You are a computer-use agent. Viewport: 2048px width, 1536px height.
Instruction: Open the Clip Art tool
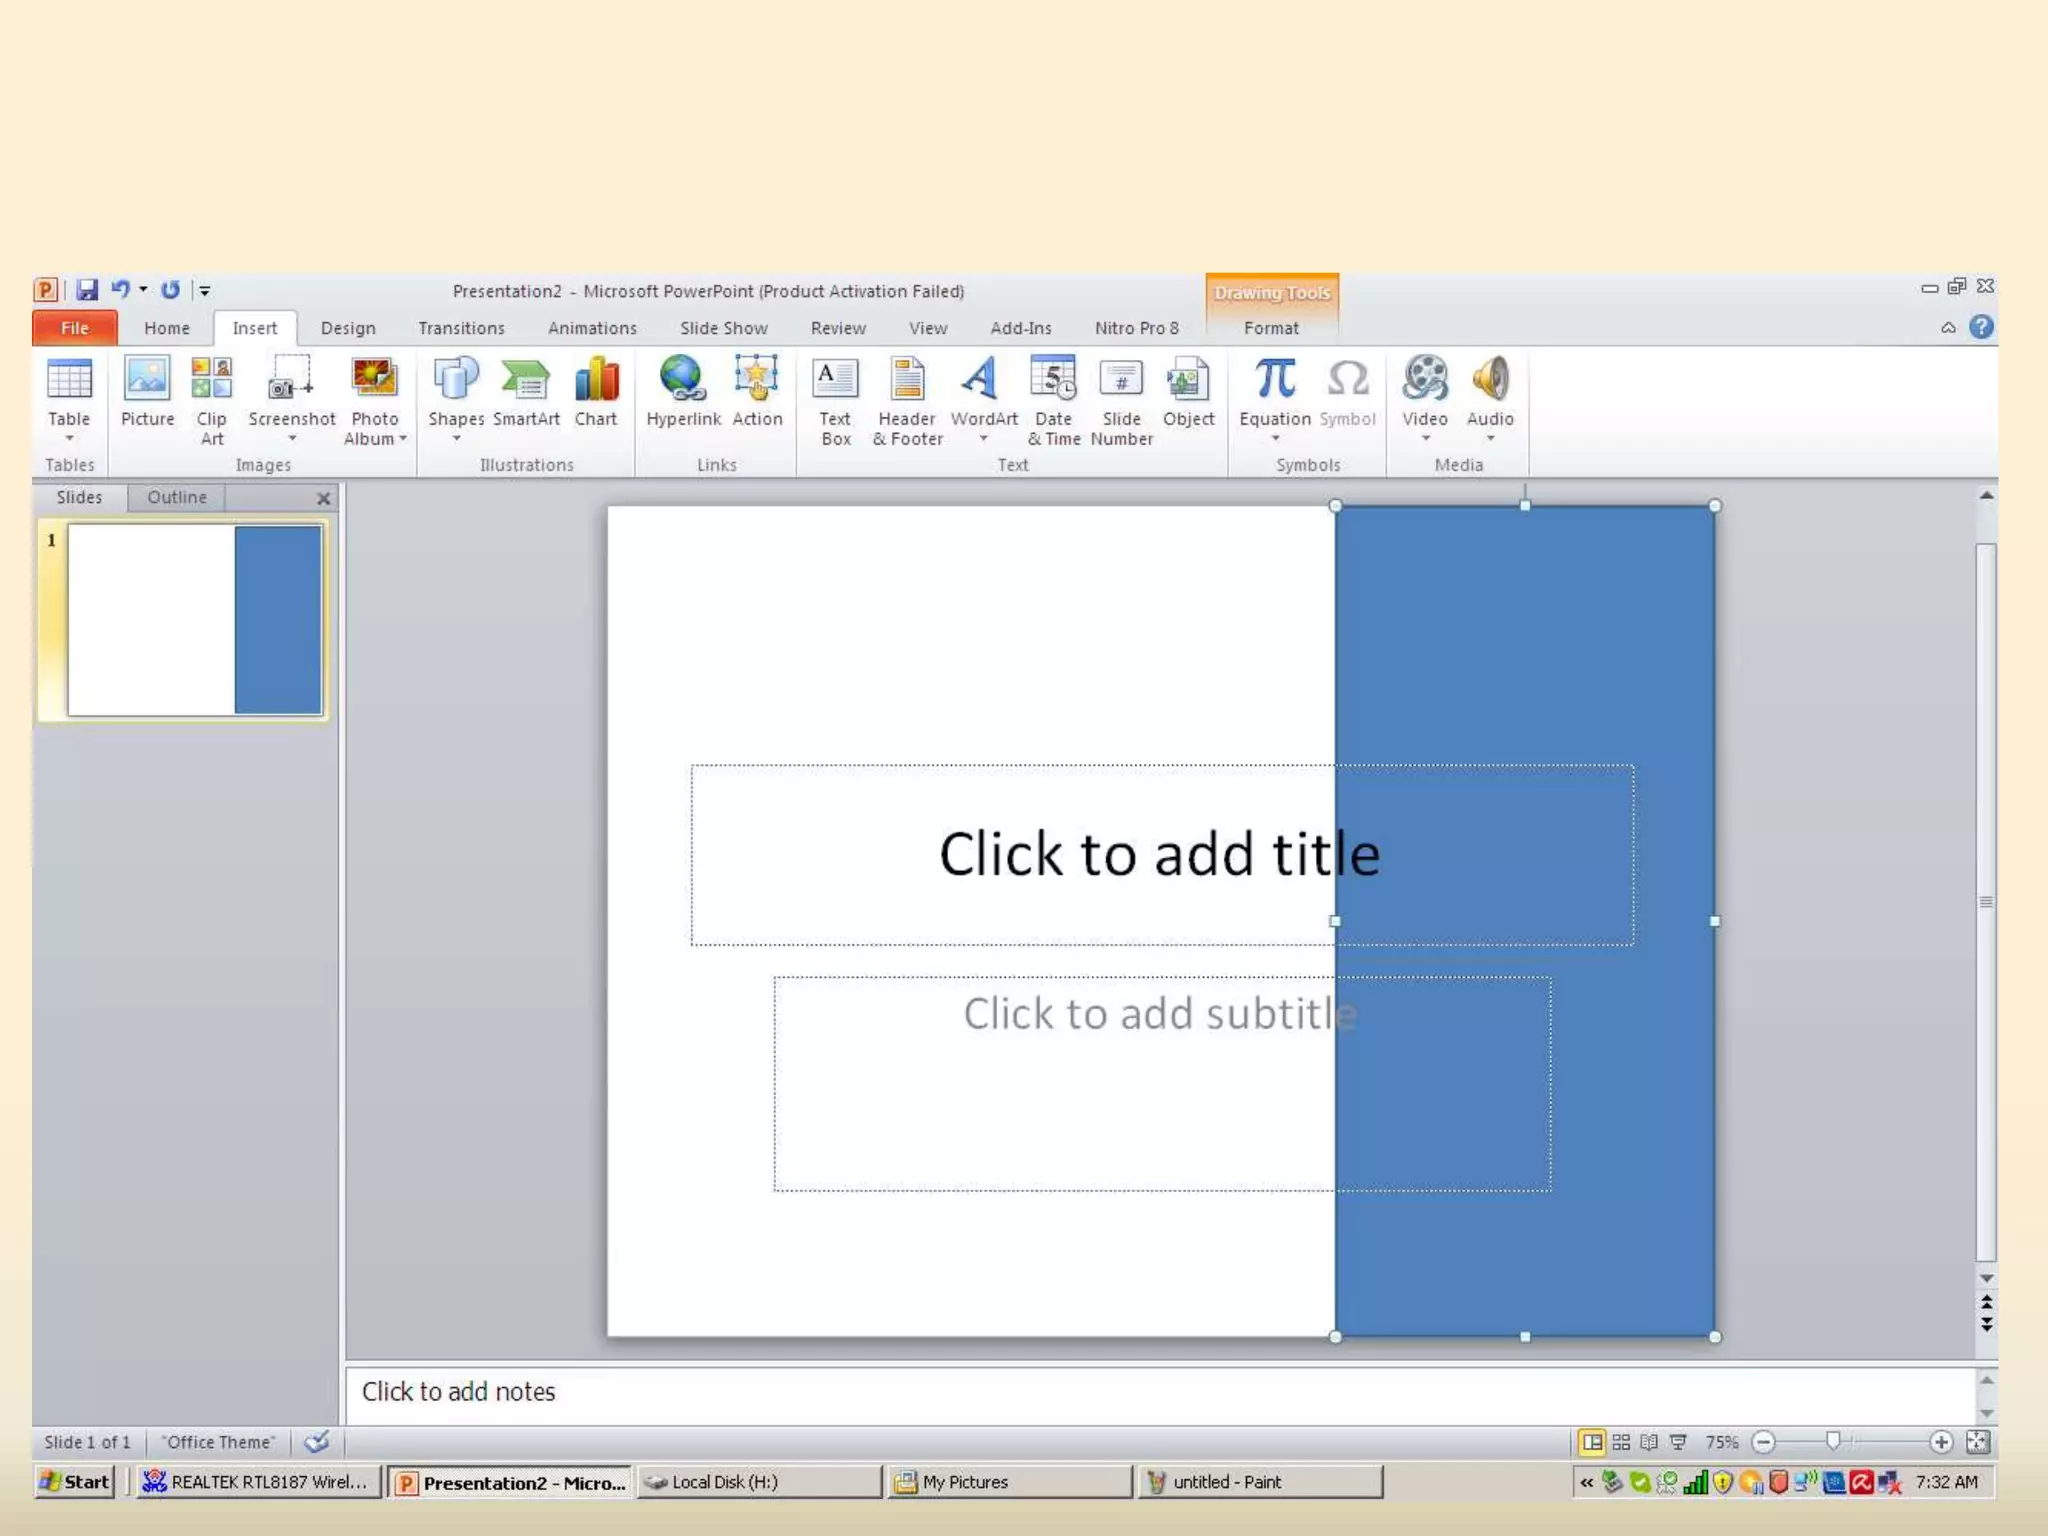tap(211, 400)
